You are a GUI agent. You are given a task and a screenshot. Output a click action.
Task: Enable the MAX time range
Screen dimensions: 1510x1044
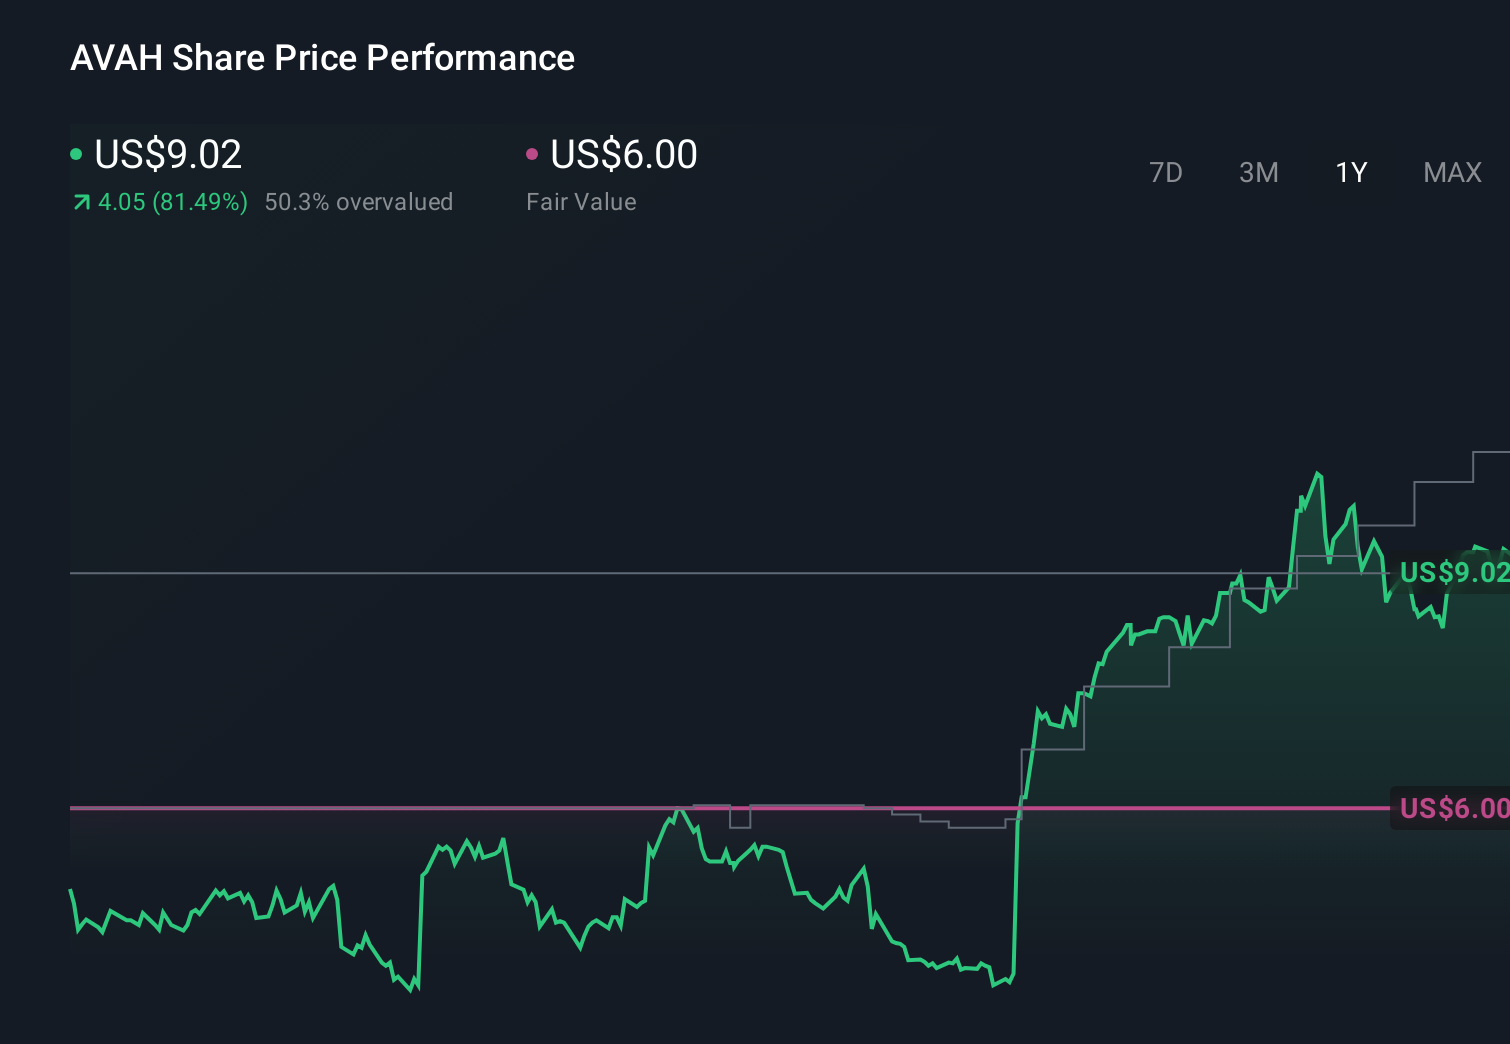tap(1451, 172)
